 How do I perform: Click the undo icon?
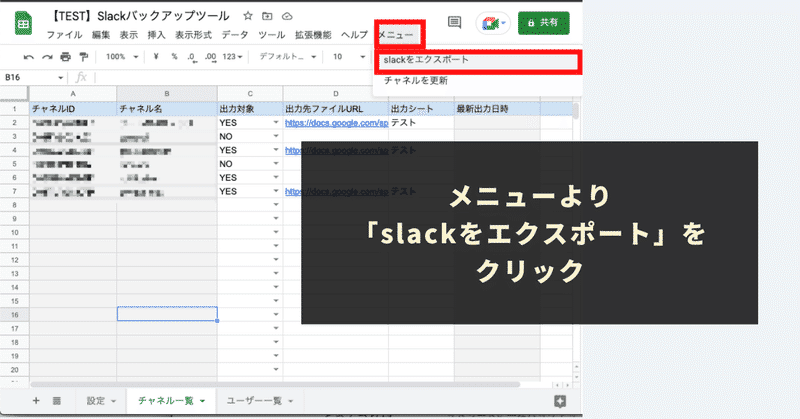(29, 57)
